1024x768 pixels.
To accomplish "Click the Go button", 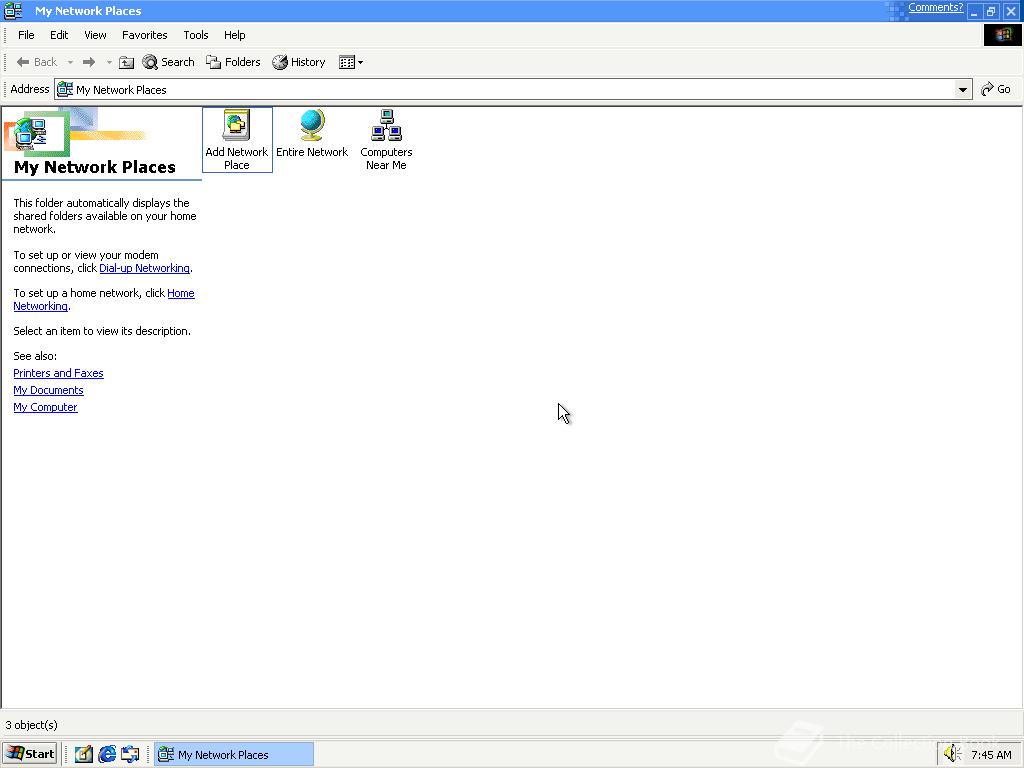I will tap(996, 89).
